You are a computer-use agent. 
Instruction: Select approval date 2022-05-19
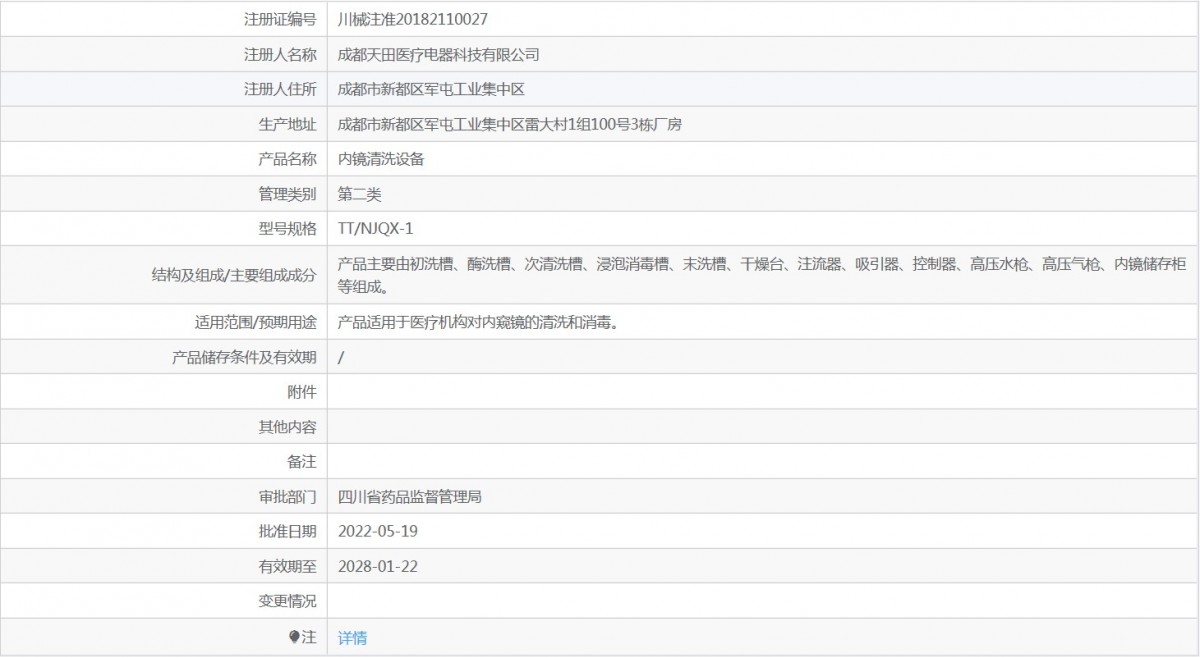coord(378,531)
